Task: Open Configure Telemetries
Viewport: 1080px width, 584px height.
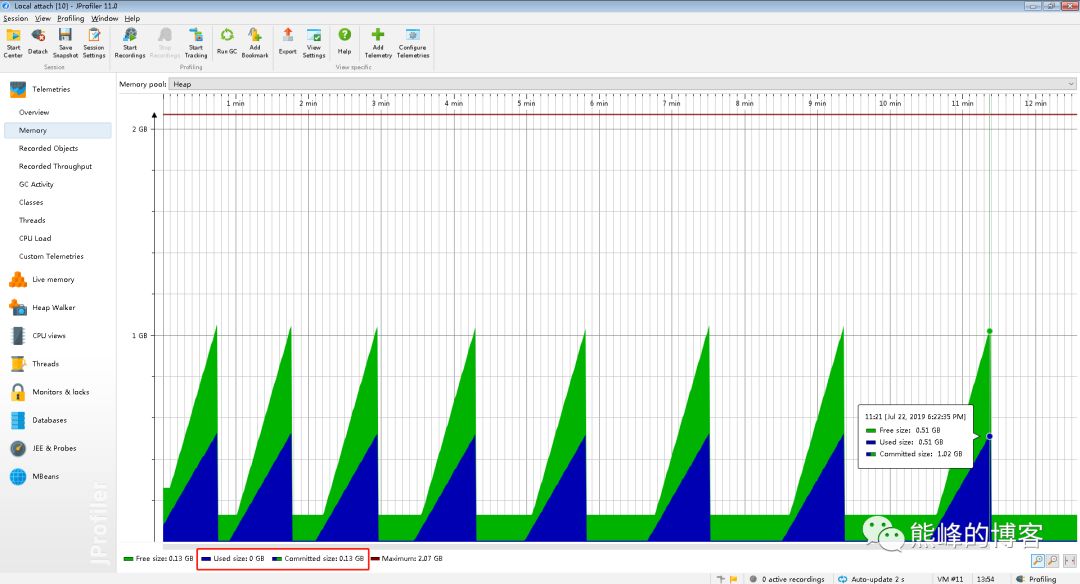Action: click(x=413, y=43)
